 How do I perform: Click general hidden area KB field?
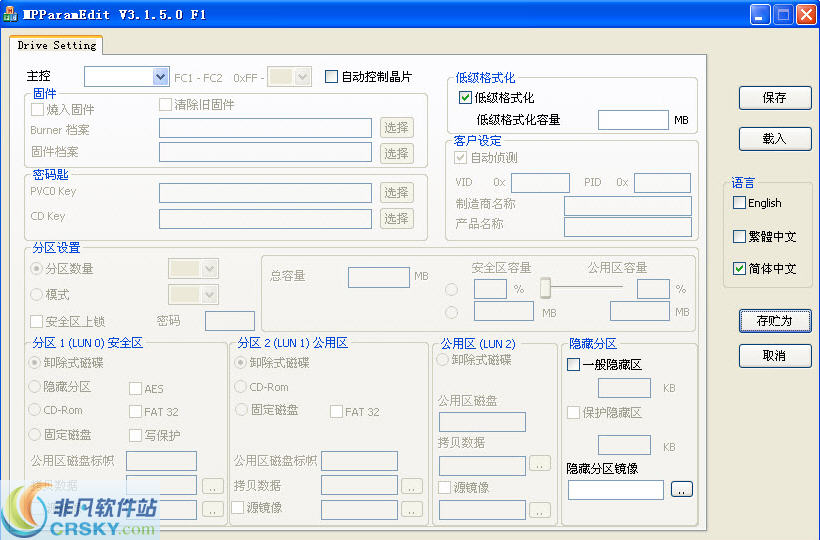624,388
